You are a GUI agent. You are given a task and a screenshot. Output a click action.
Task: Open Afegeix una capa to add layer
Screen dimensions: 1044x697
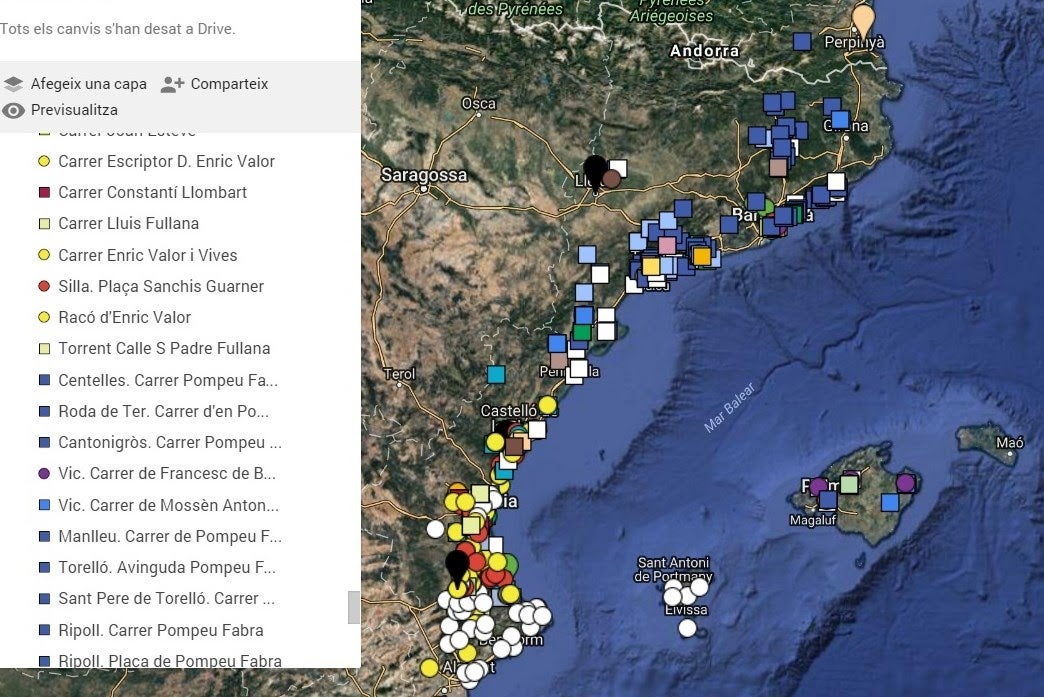point(88,84)
